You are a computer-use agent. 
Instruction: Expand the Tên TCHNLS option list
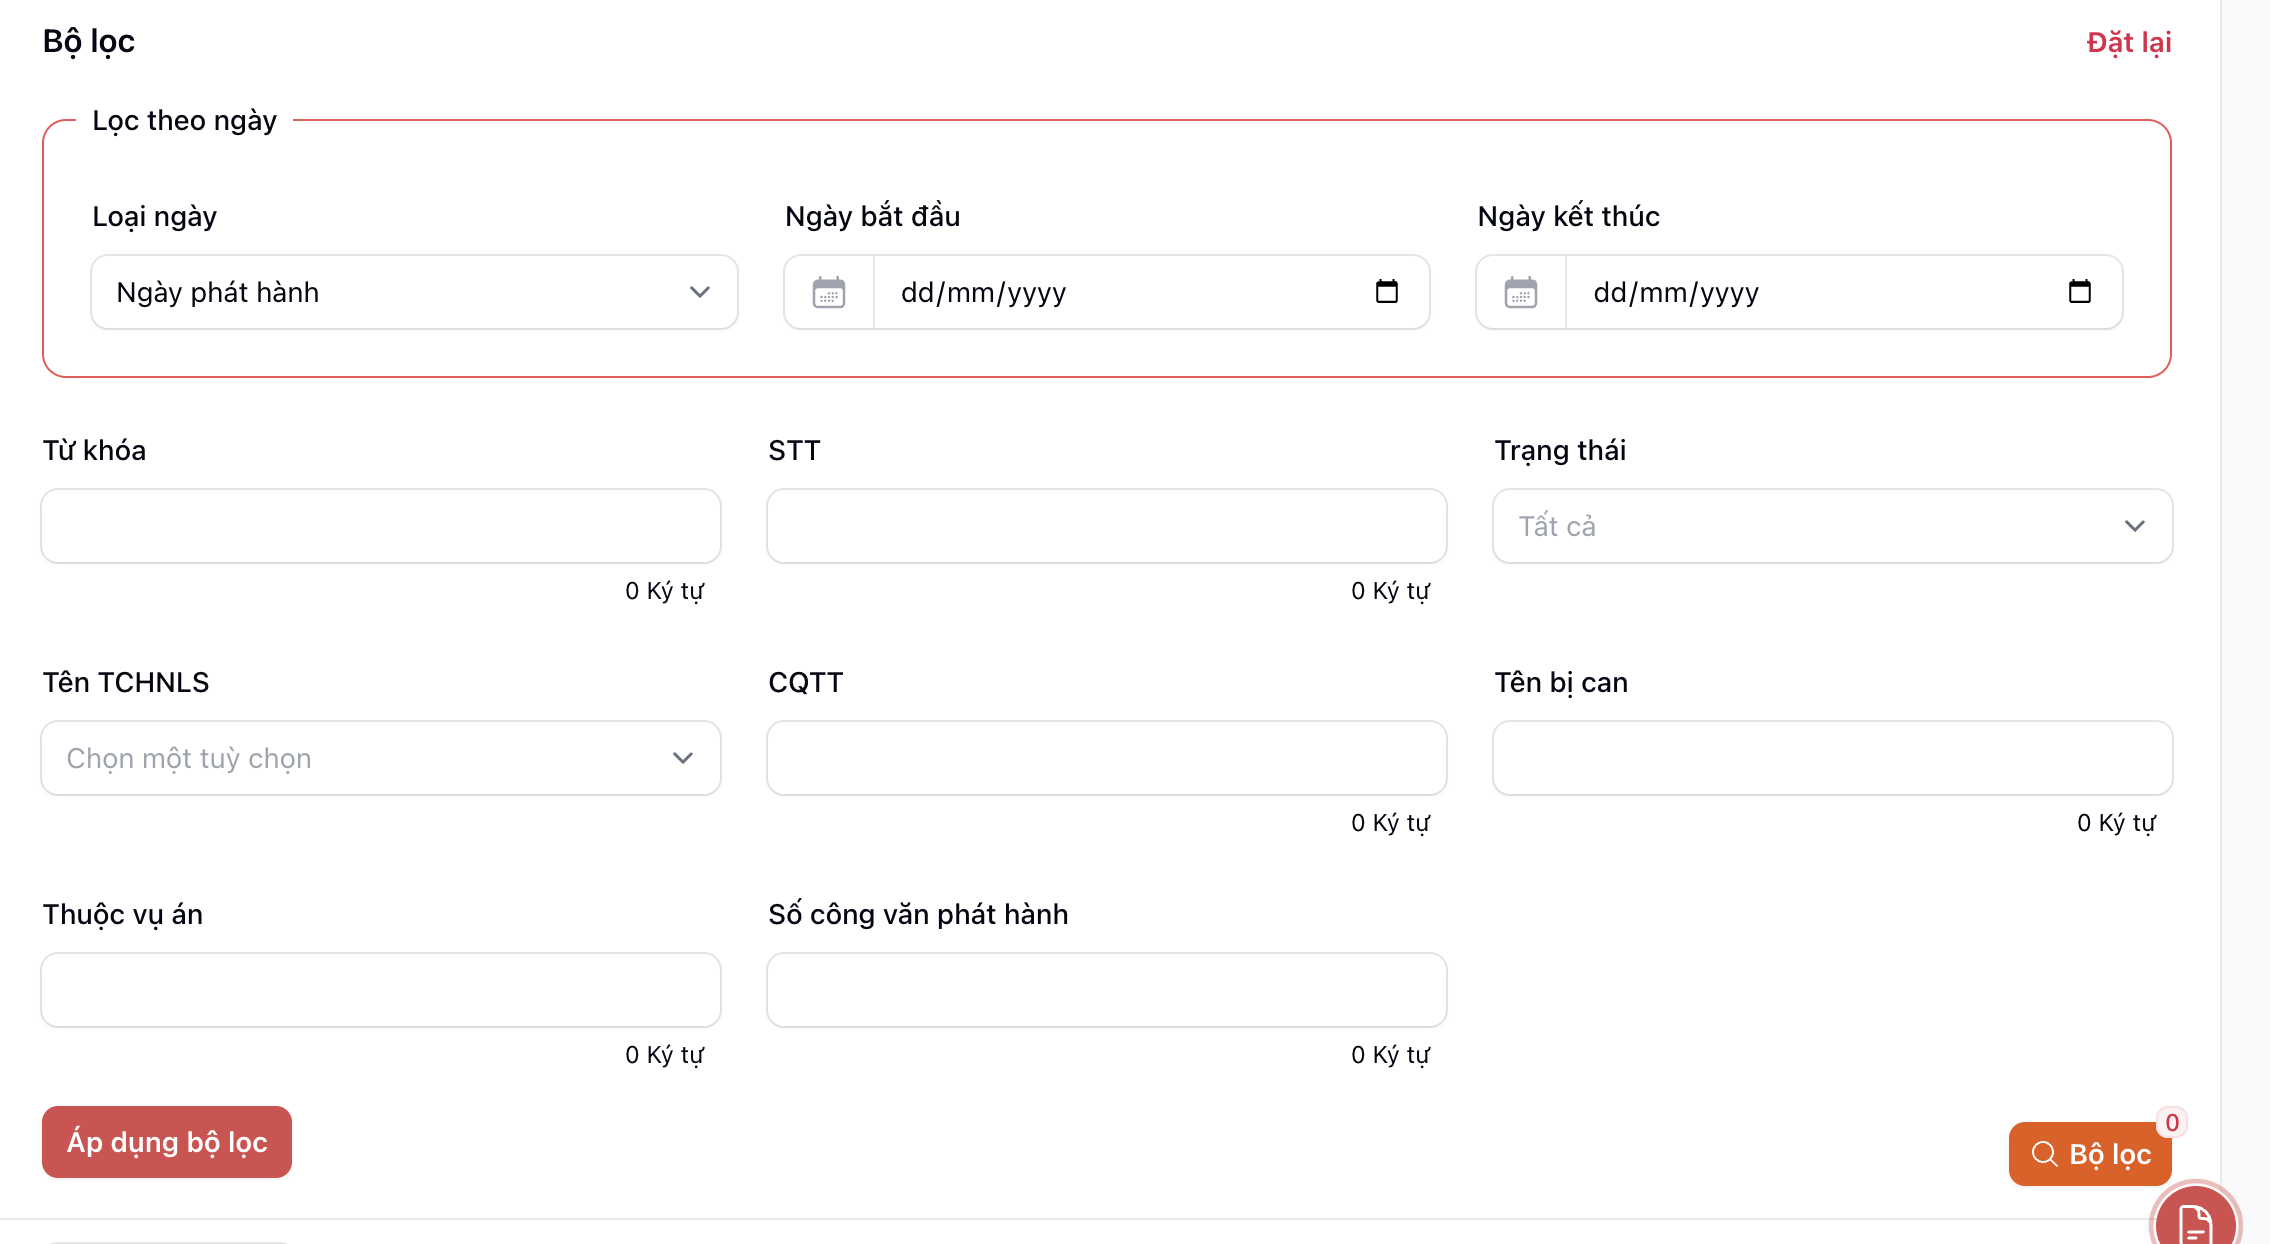(380, 758)
